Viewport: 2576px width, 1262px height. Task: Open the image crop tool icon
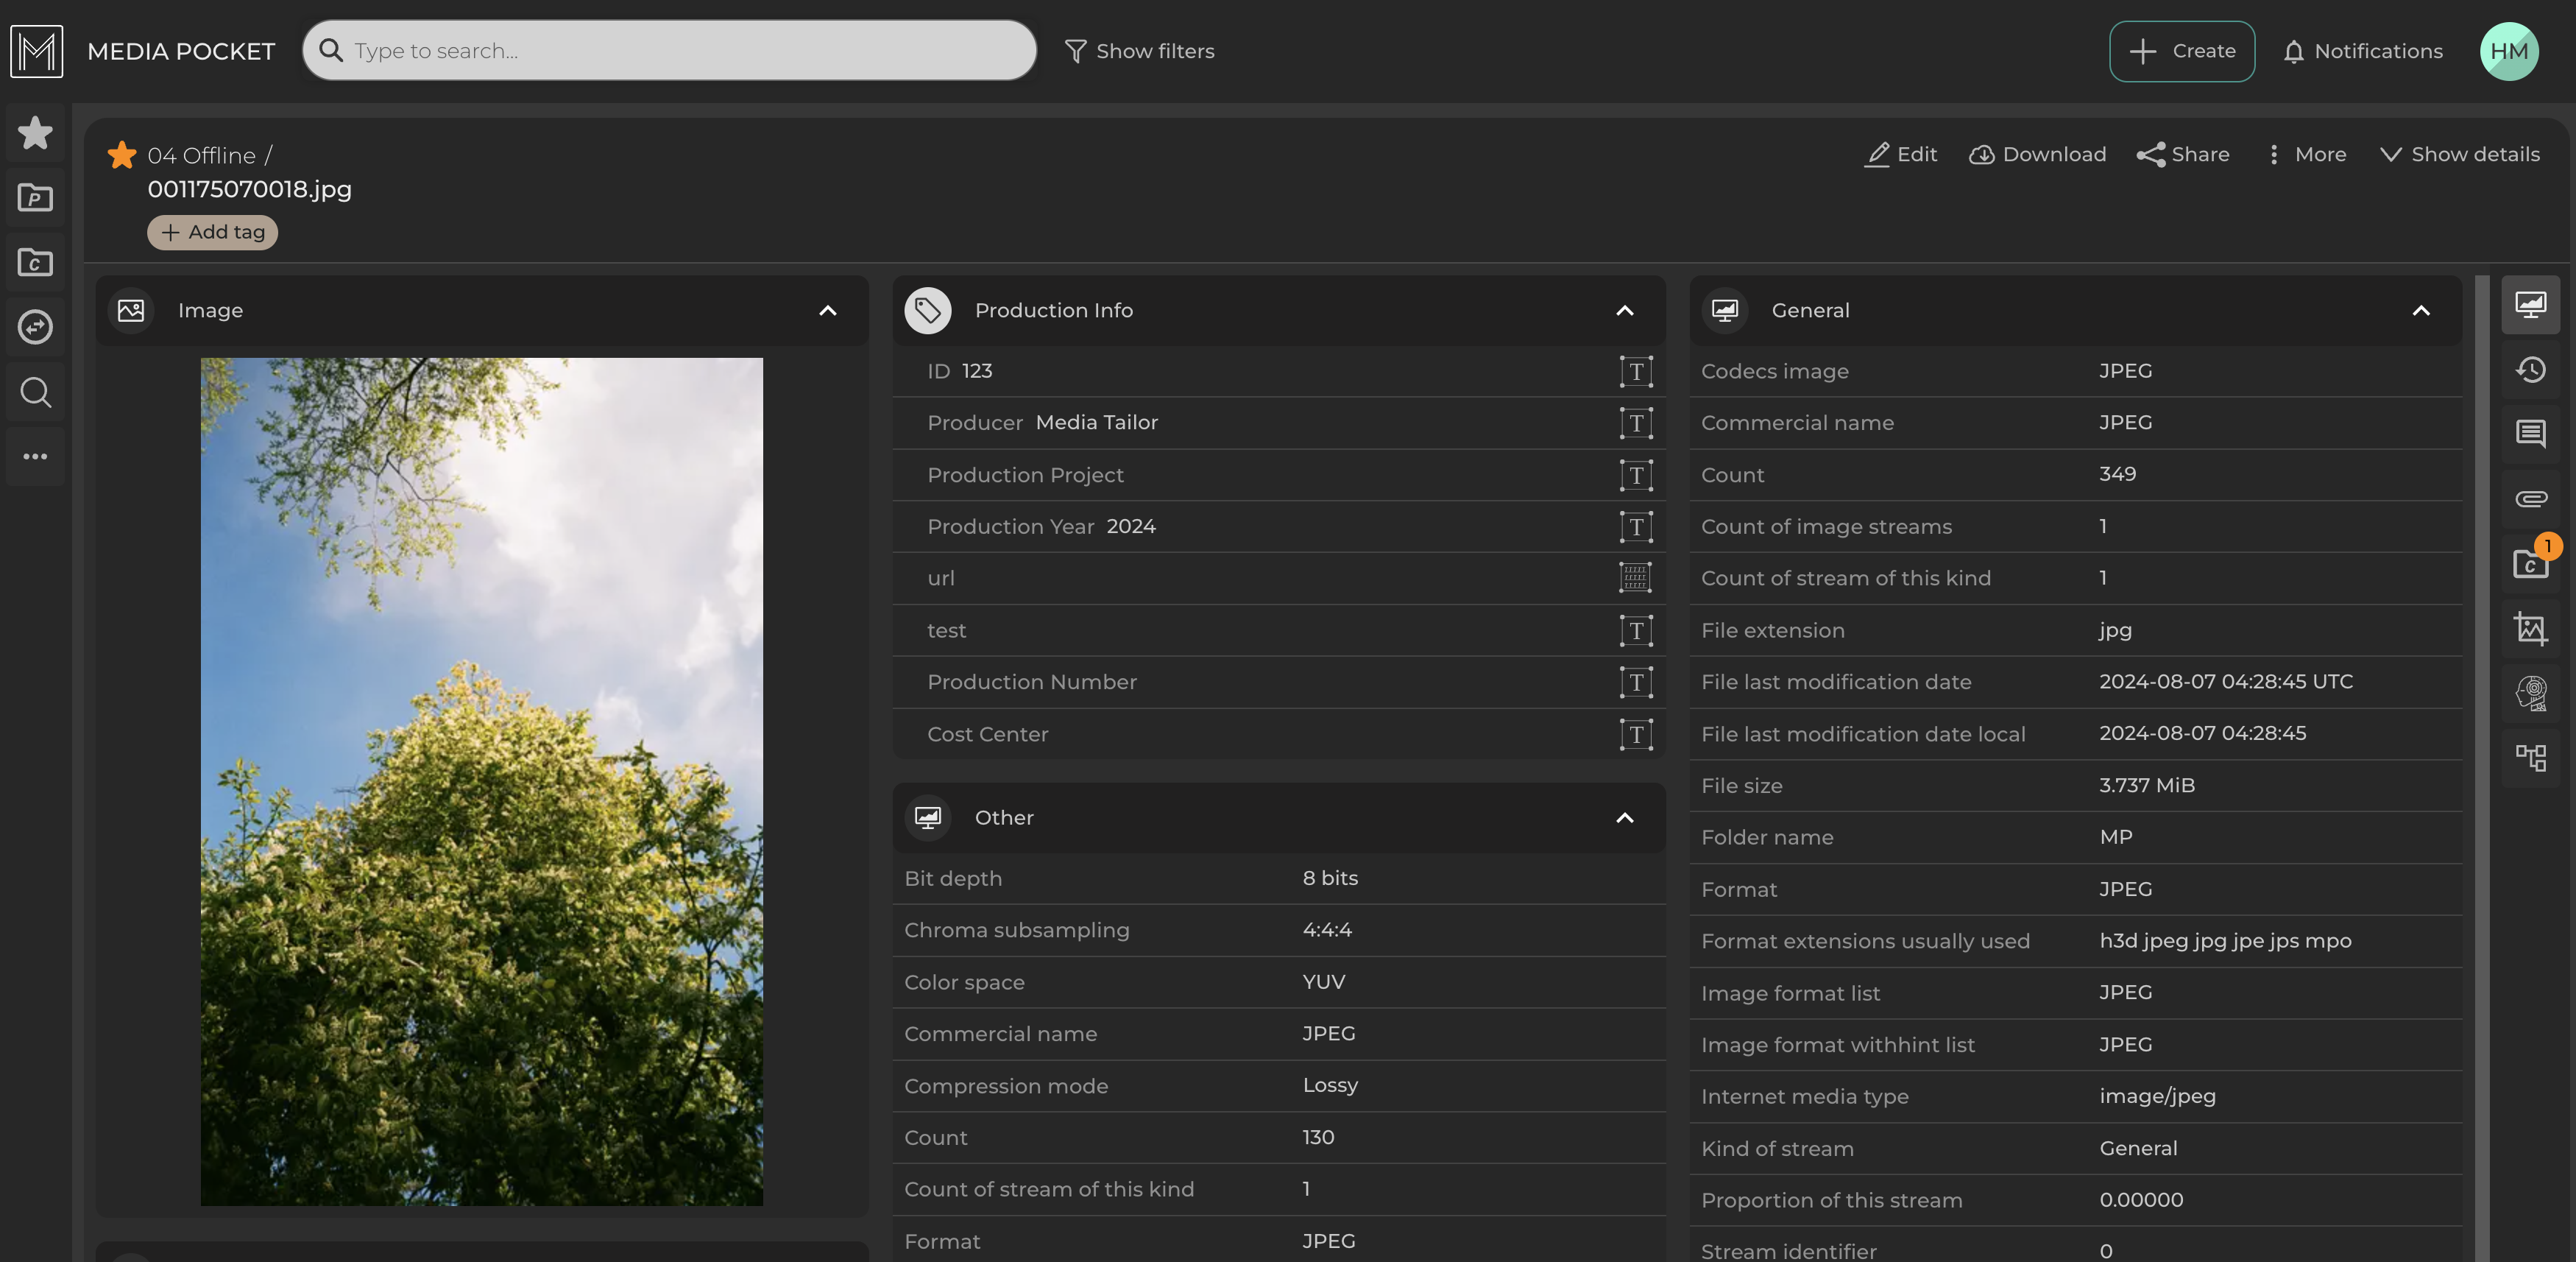pos(2530,628)
